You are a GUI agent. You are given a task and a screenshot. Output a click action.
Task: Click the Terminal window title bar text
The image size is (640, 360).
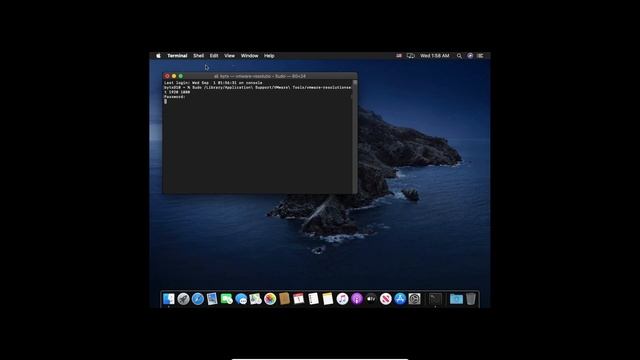click(260, 76)
